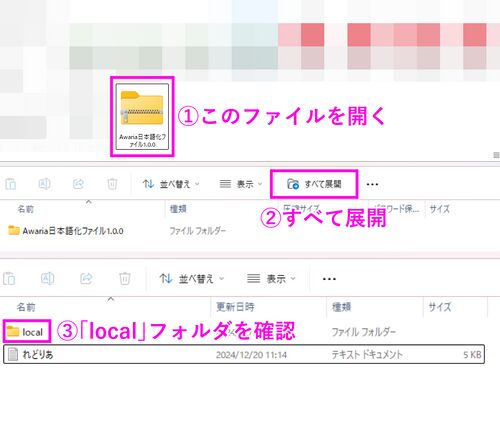Click ファイル フォルダー type of the local row
Screen dimensions: 500x448
[364, 332]
